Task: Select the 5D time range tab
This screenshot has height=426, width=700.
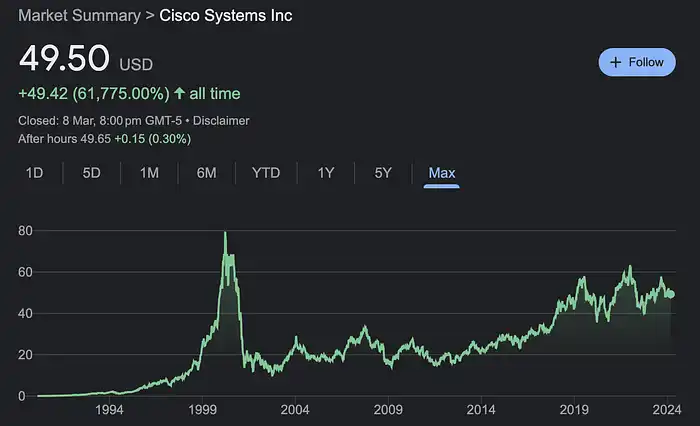Action: (x=92, y=173)
